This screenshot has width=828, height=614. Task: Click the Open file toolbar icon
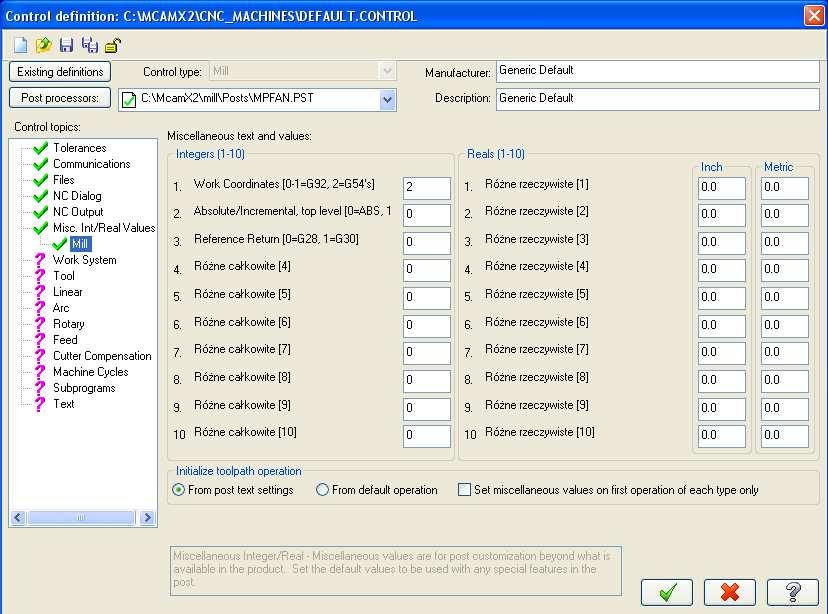(x=43, y=45)
